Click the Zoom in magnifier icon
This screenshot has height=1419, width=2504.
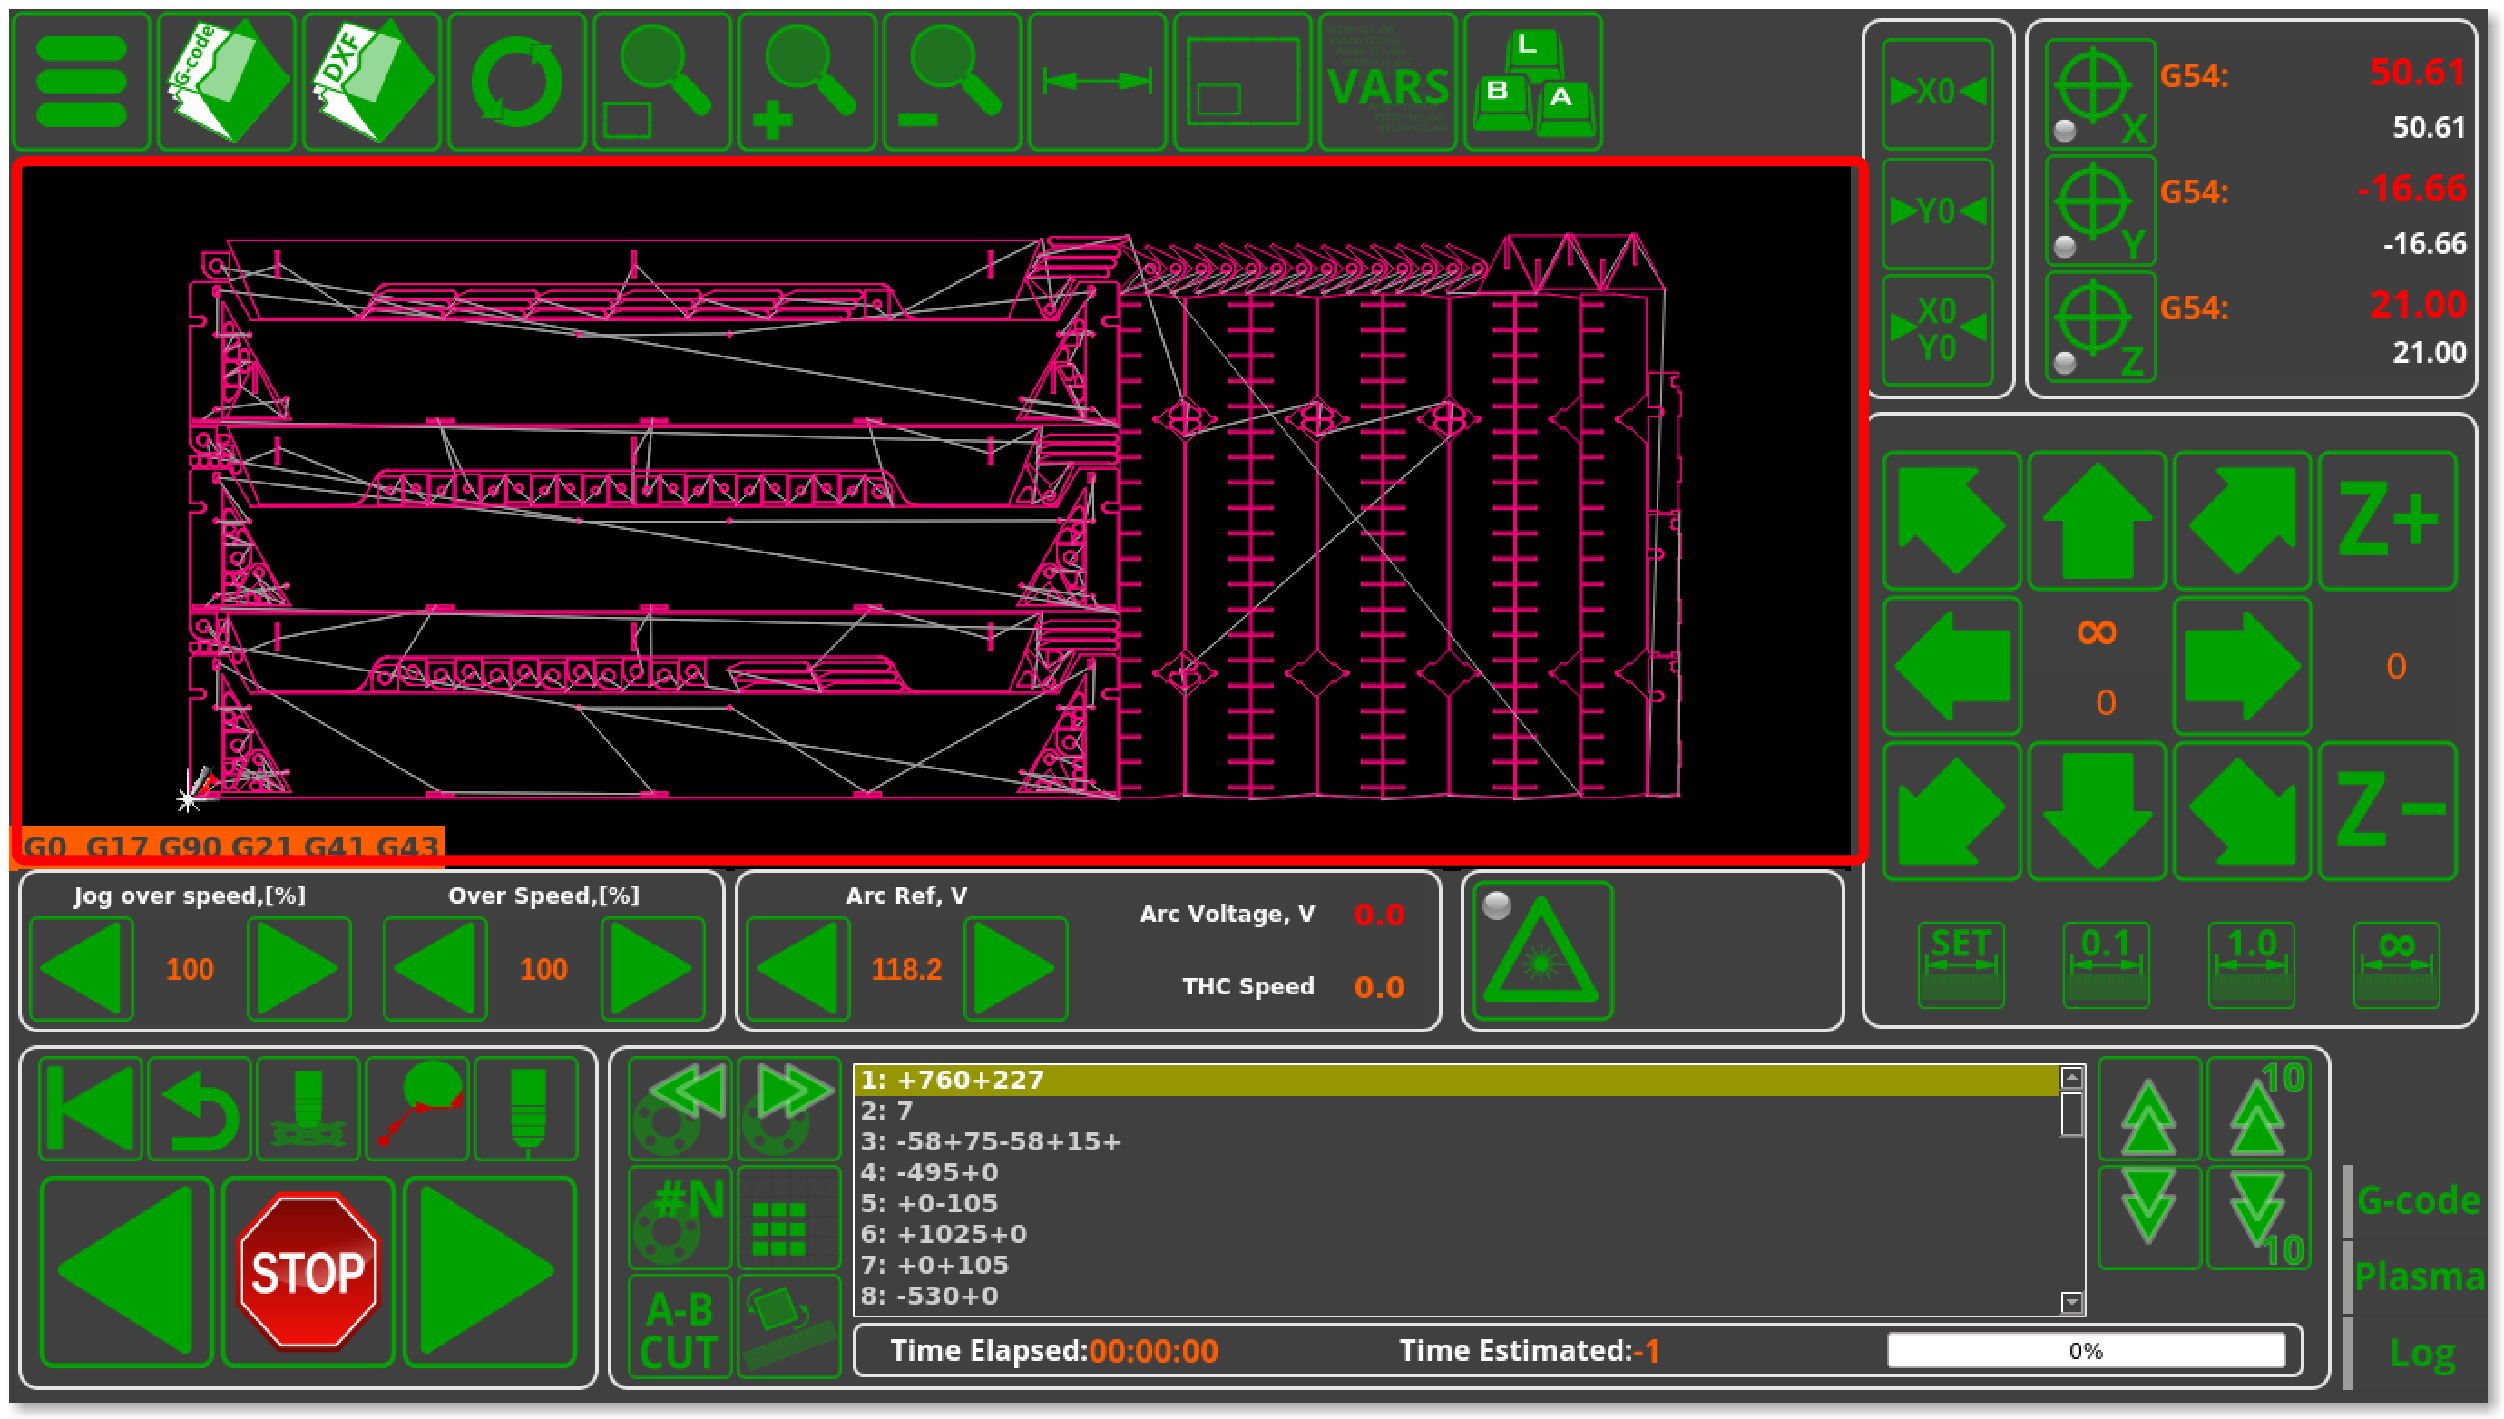[806, 82]
